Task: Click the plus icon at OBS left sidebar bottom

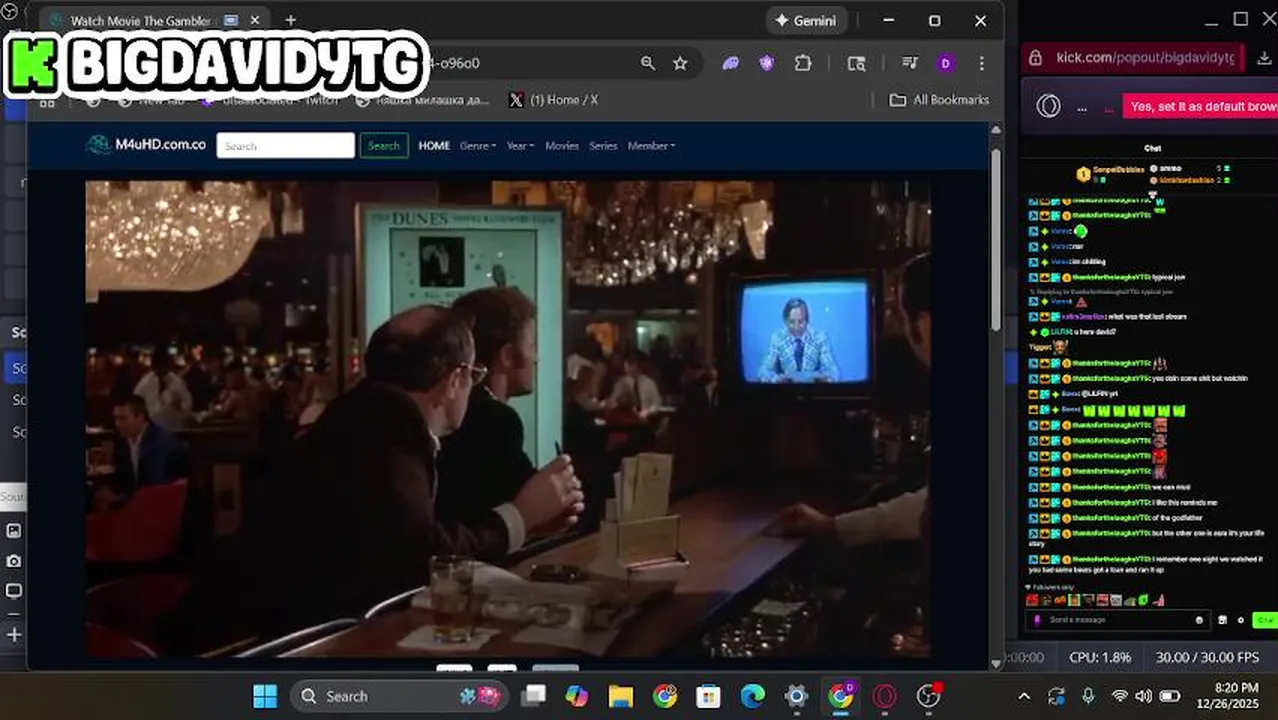Action: (14, 634)
